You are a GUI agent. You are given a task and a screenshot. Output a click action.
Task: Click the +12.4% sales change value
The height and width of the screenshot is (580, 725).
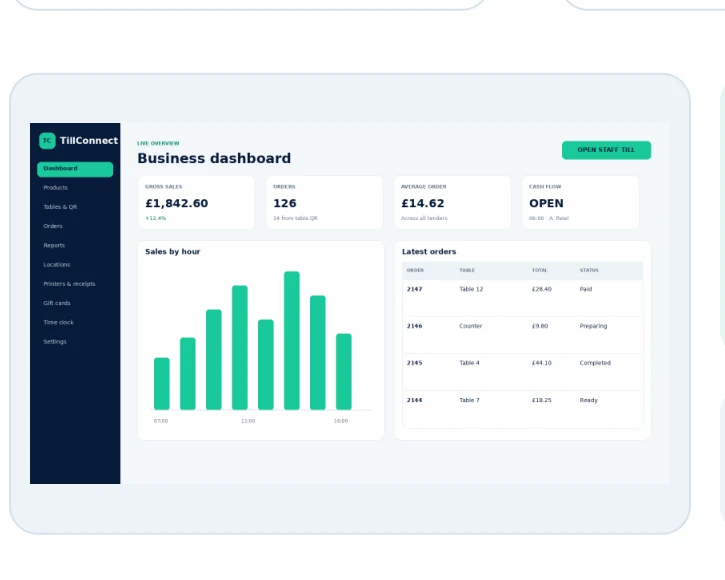tap(156, 218)
